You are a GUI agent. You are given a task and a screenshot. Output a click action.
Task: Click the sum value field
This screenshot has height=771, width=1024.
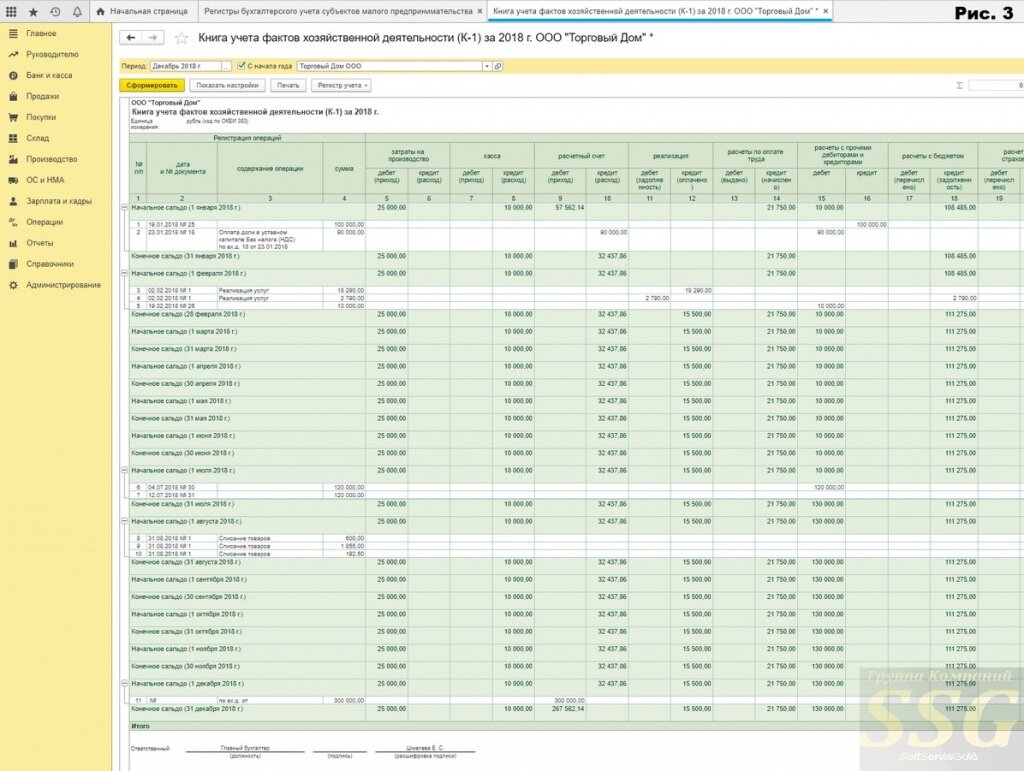[x=996, y=86]
